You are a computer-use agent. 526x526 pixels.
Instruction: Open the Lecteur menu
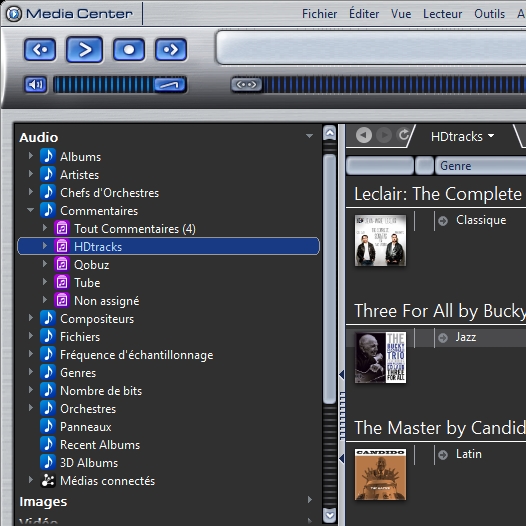[x=442, y=14]
